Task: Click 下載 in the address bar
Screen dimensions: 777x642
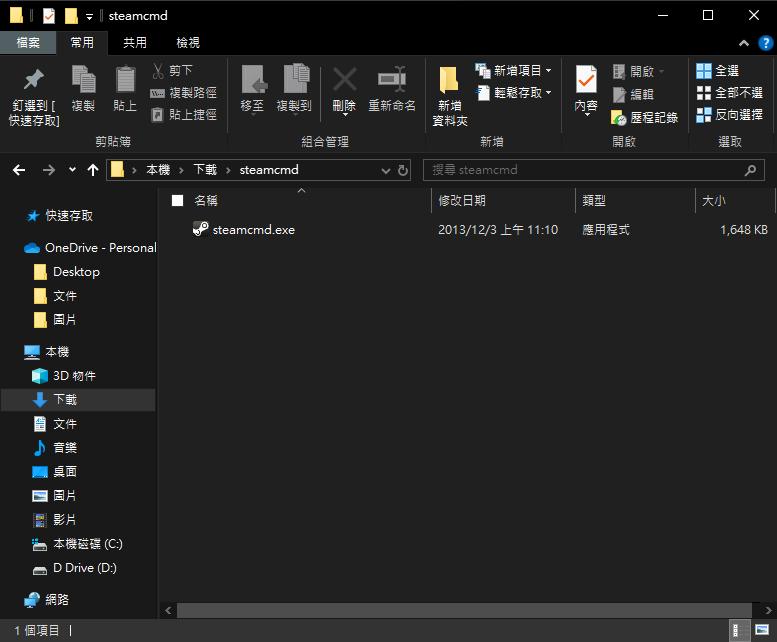Action: [205, 170]
